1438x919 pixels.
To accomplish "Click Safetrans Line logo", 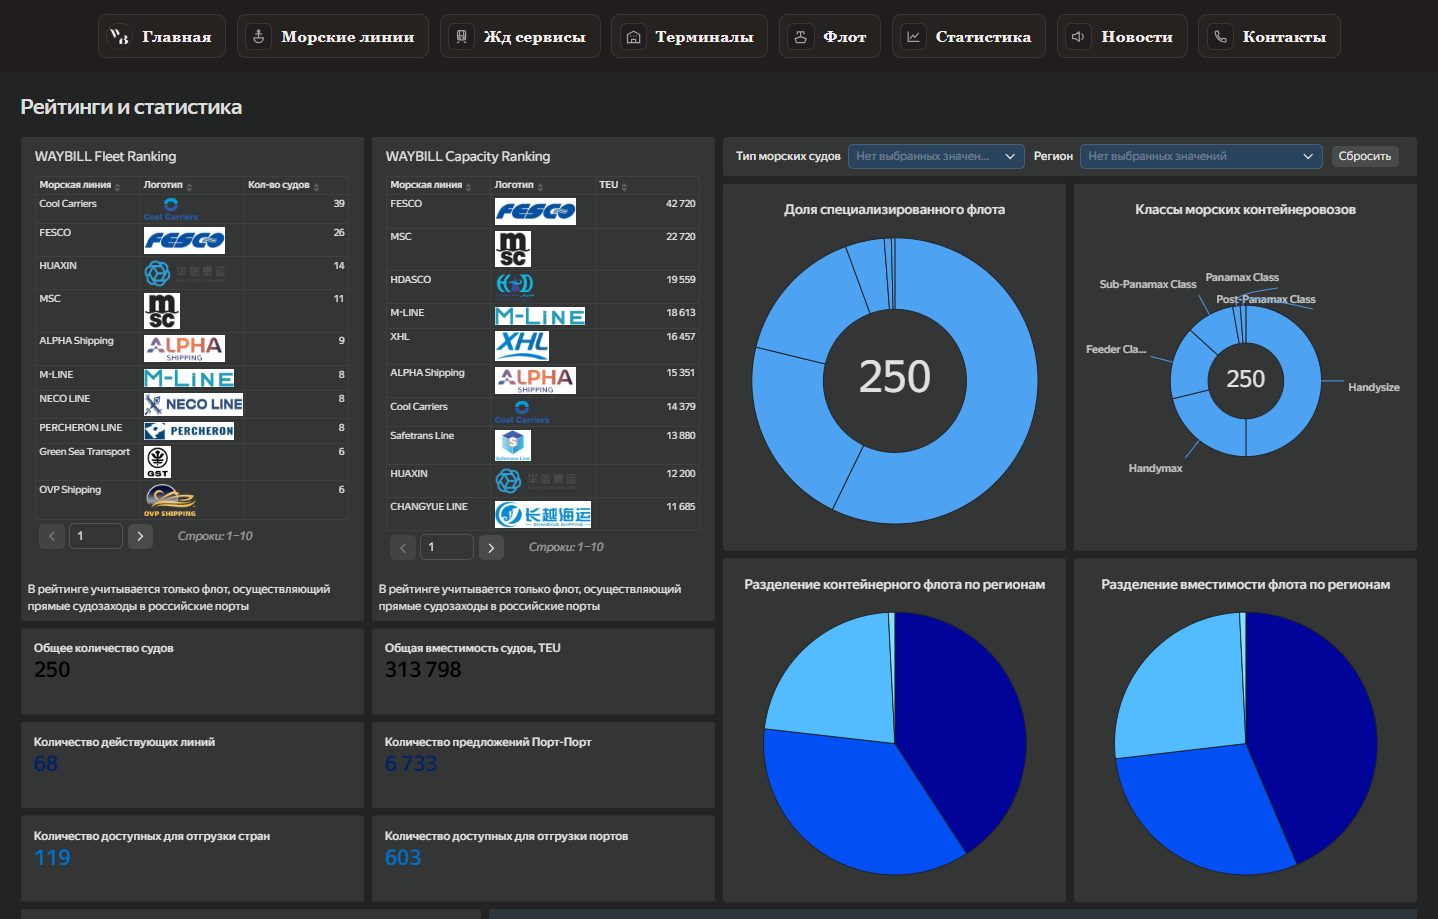I will point(513,446).
